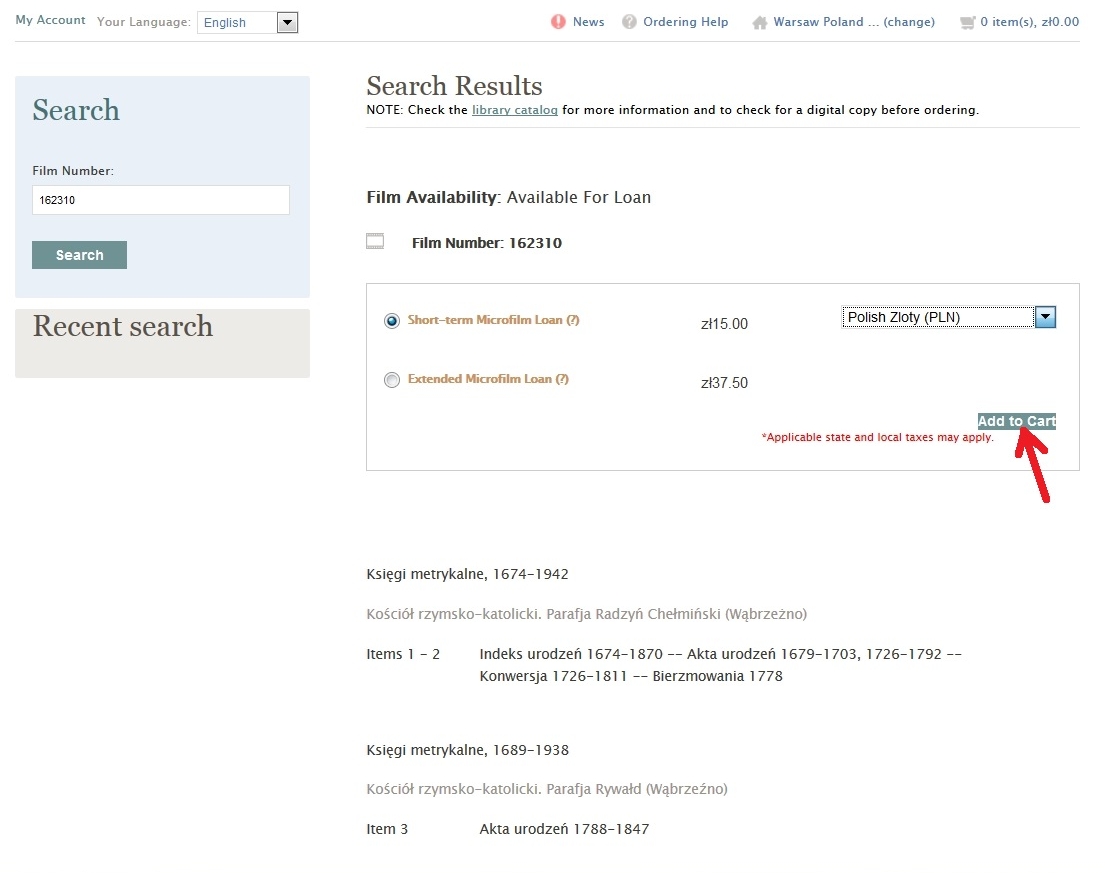Viewport: 1105px width, 873px height.
Task: Click the Add to Cart button
Action: click(x=1016, y=421)
